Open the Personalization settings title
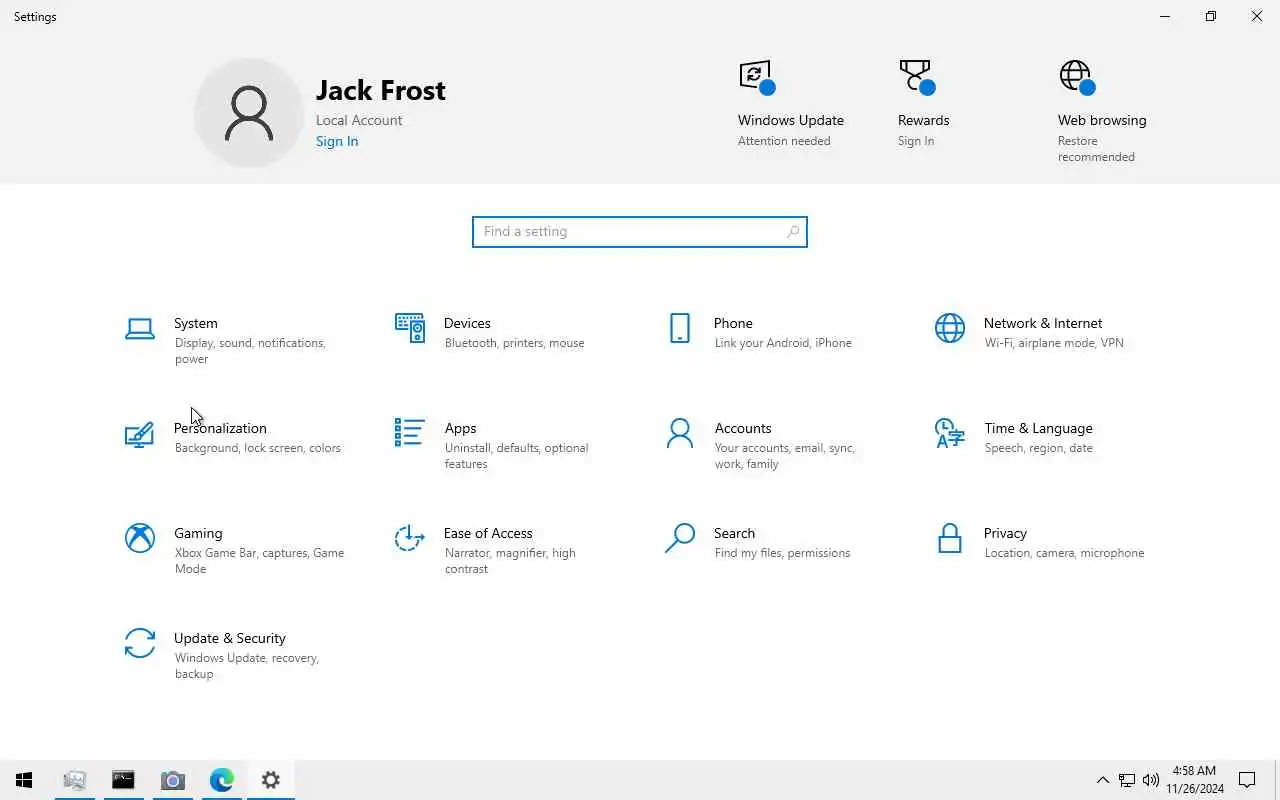The height and width of the screenshot is (800, 1280). 220,428
